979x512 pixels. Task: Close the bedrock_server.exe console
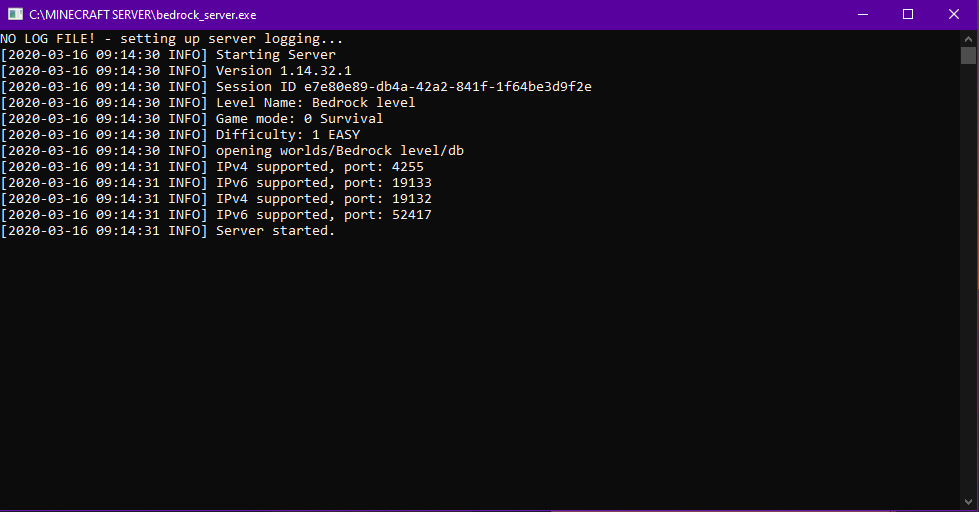[x=954, y=14]
